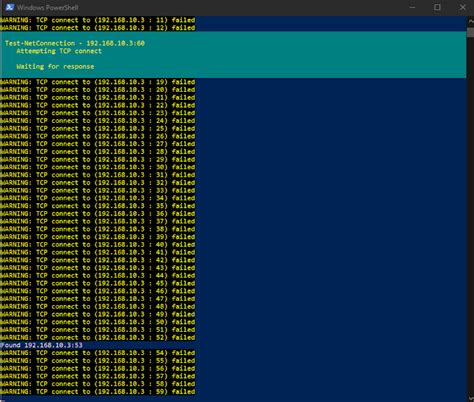This screenshot has height=402, width=474.
Task: Click the warning line for port 21
Action: (x=98, y=97)
